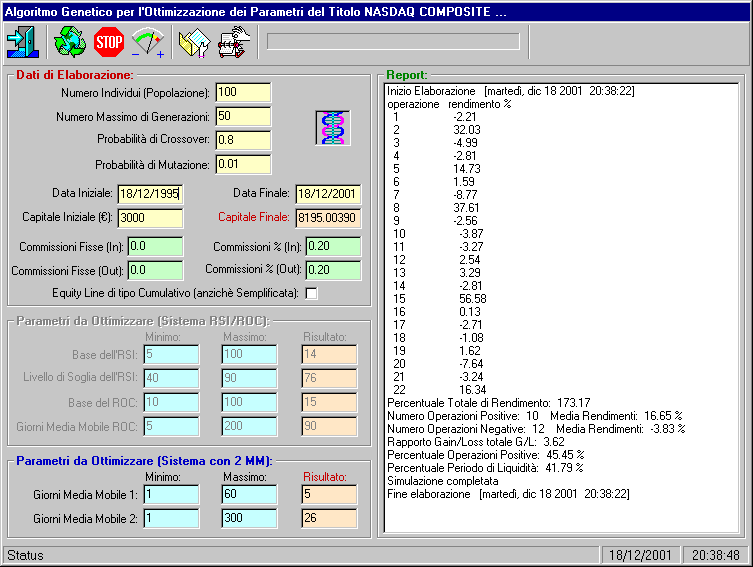Select report row for operazione 8, 37.61
753x567 pixels.
[436, 208]
